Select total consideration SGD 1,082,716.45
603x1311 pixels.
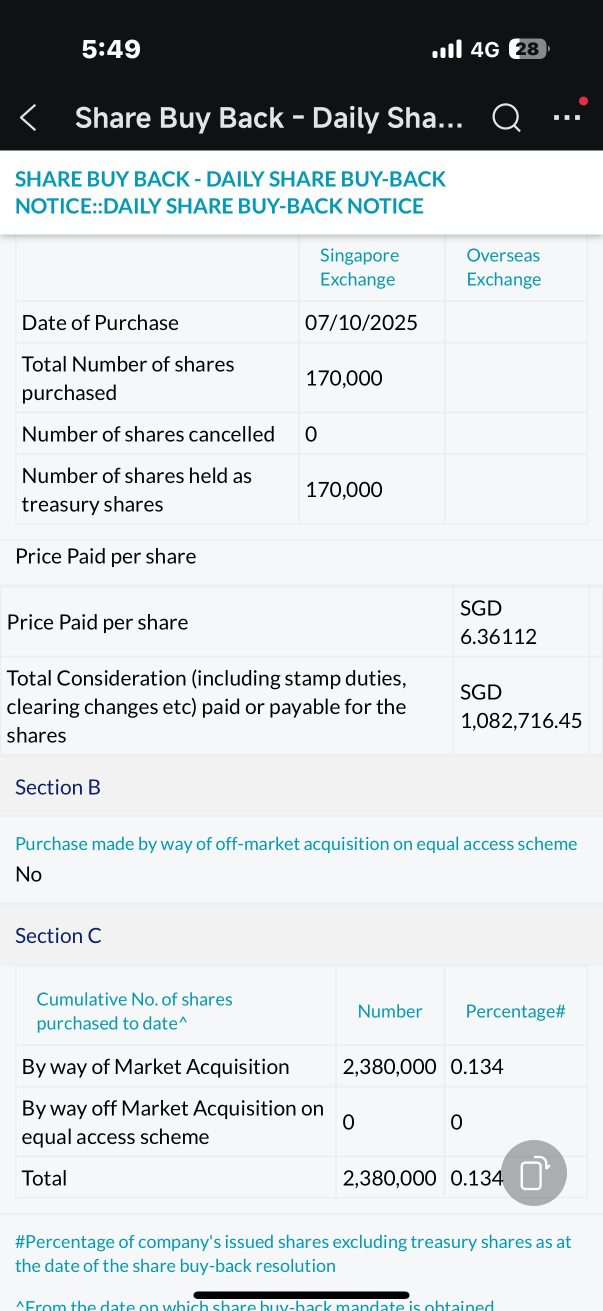[520, 706]
